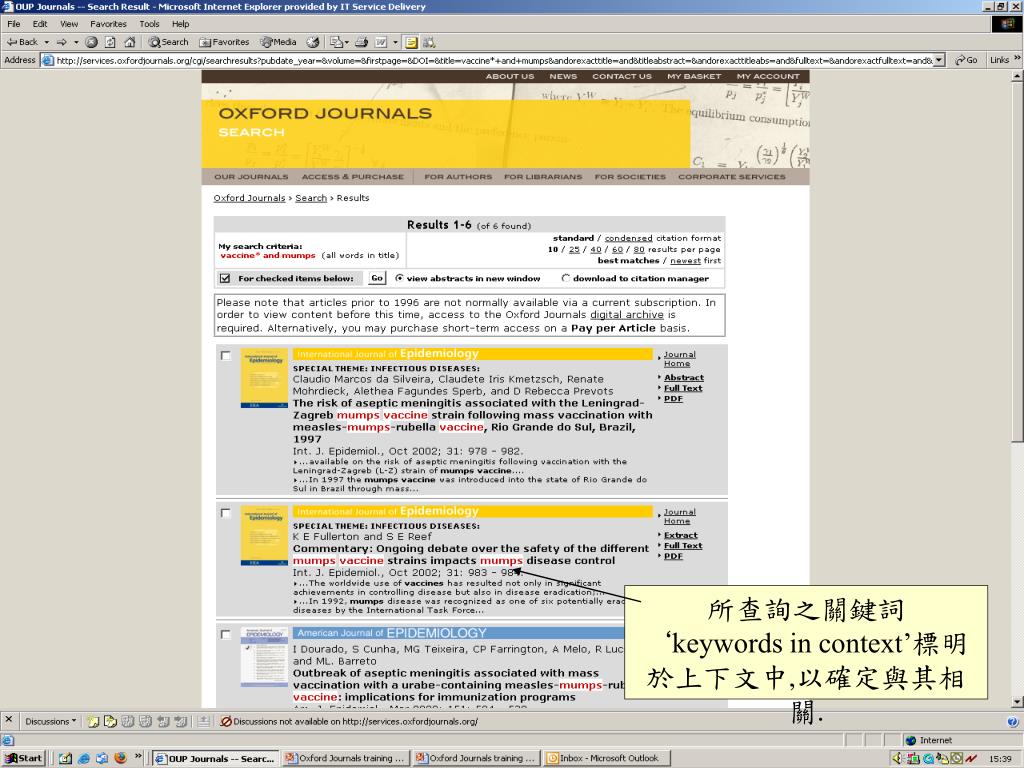Open Forward button history dropdown arrow
This screenshot has width=1024, height=768.
click(x=75, y=42)
